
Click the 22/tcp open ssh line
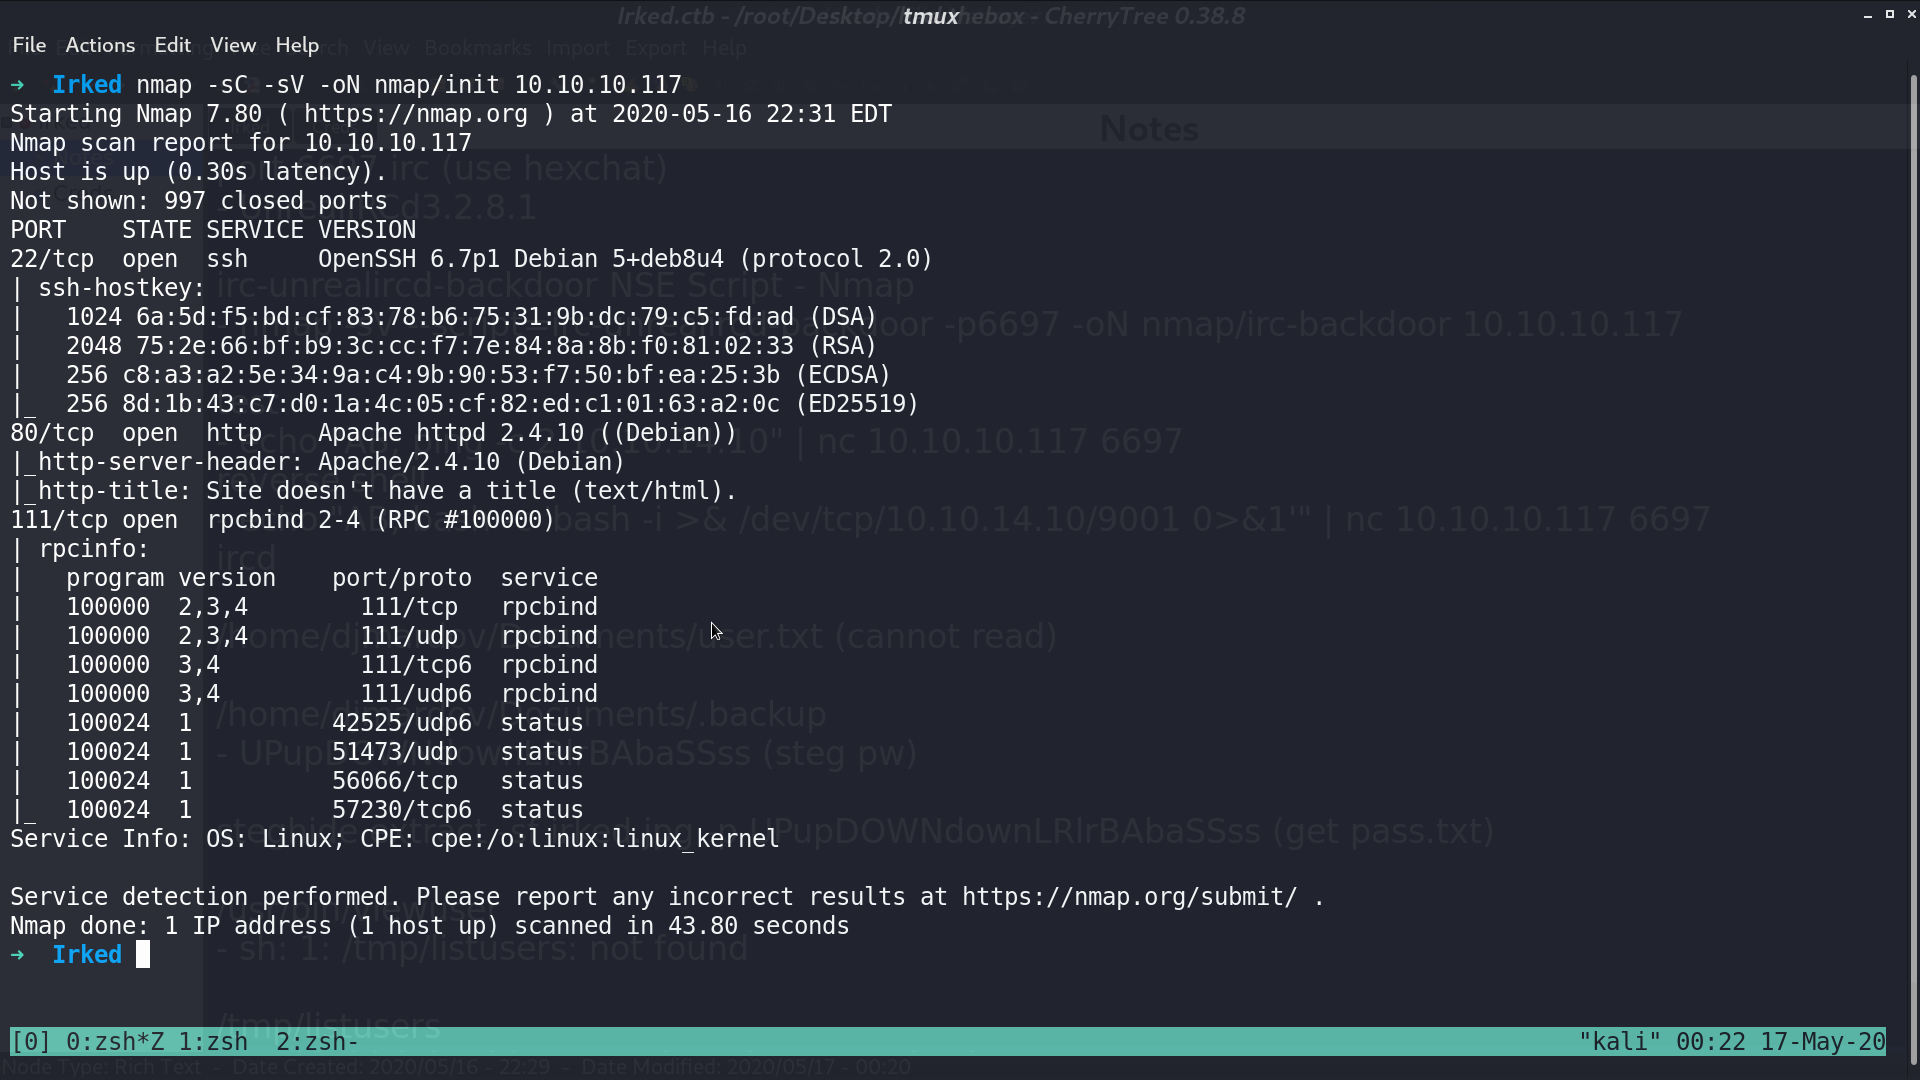(x=471, y=259)
